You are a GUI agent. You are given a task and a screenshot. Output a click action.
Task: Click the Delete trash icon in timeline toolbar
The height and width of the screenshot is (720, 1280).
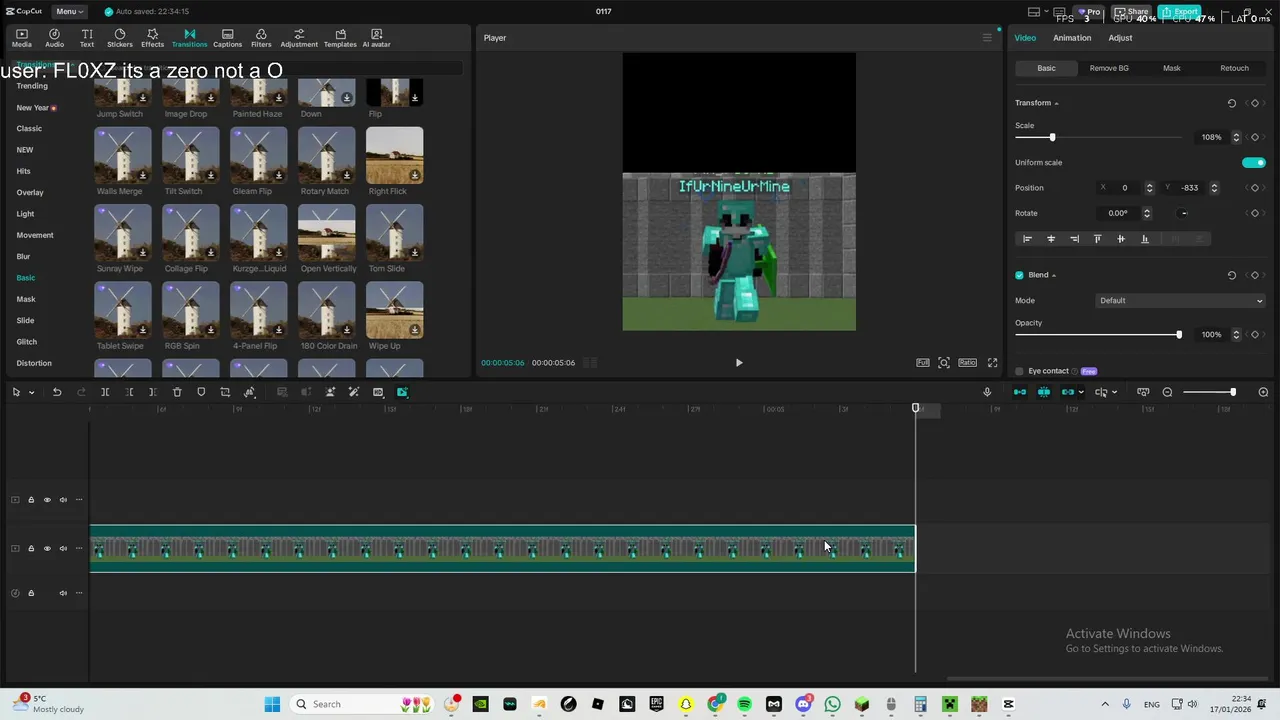pyautogui.click(x=177, y=392)
